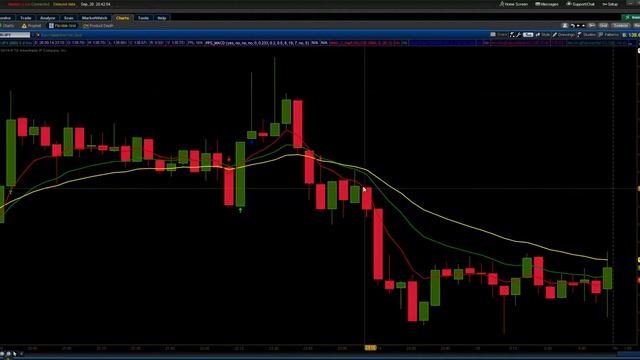Viewport: 640px width, 360px height.
Task: Click the PPS_MACD study label
Action: pyautogui.click(x=257, y=42)
